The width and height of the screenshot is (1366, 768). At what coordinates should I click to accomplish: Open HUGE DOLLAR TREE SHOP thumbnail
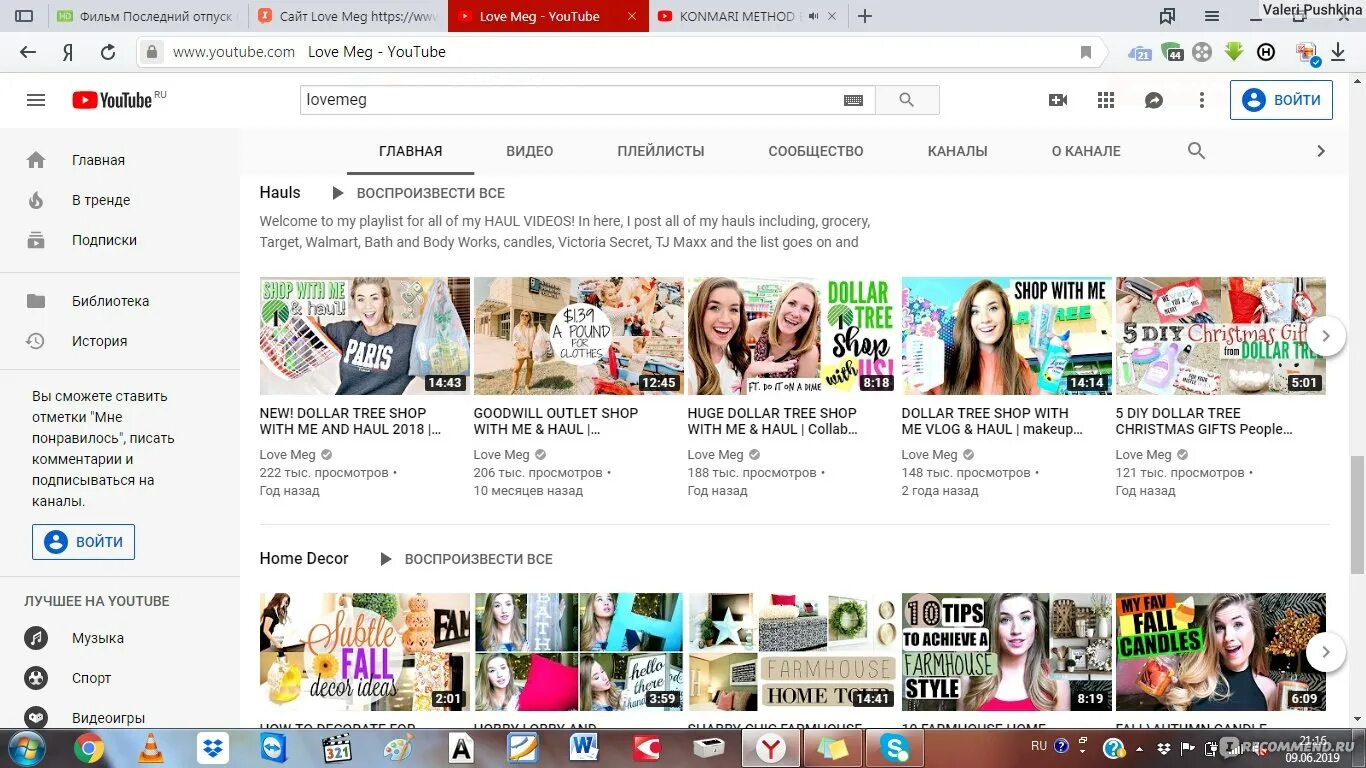(793, 336)
